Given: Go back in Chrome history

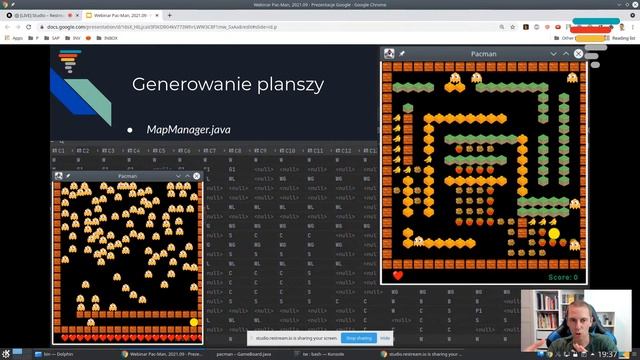Looking at the screenshot, I should point(7,27).
